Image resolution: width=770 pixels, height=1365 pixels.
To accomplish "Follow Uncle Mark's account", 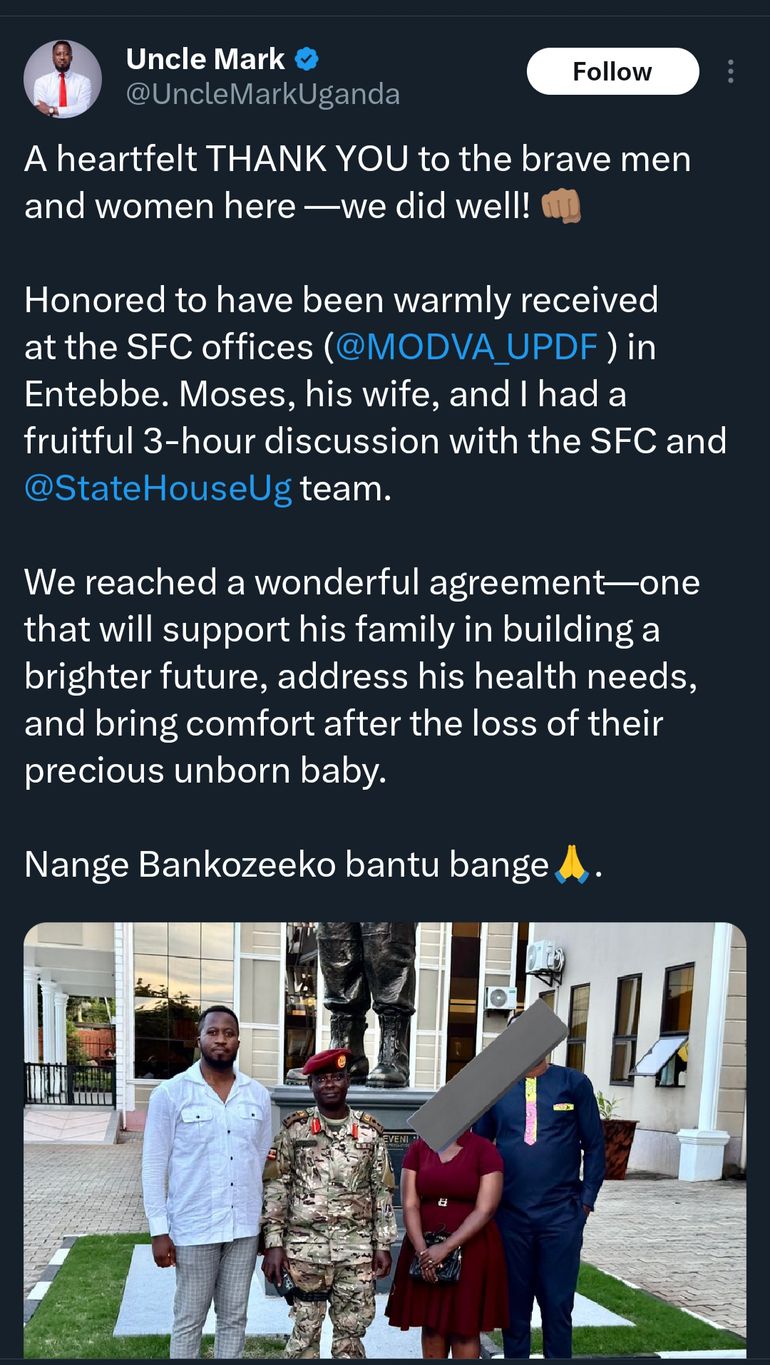I will click(x=612, y=72).
